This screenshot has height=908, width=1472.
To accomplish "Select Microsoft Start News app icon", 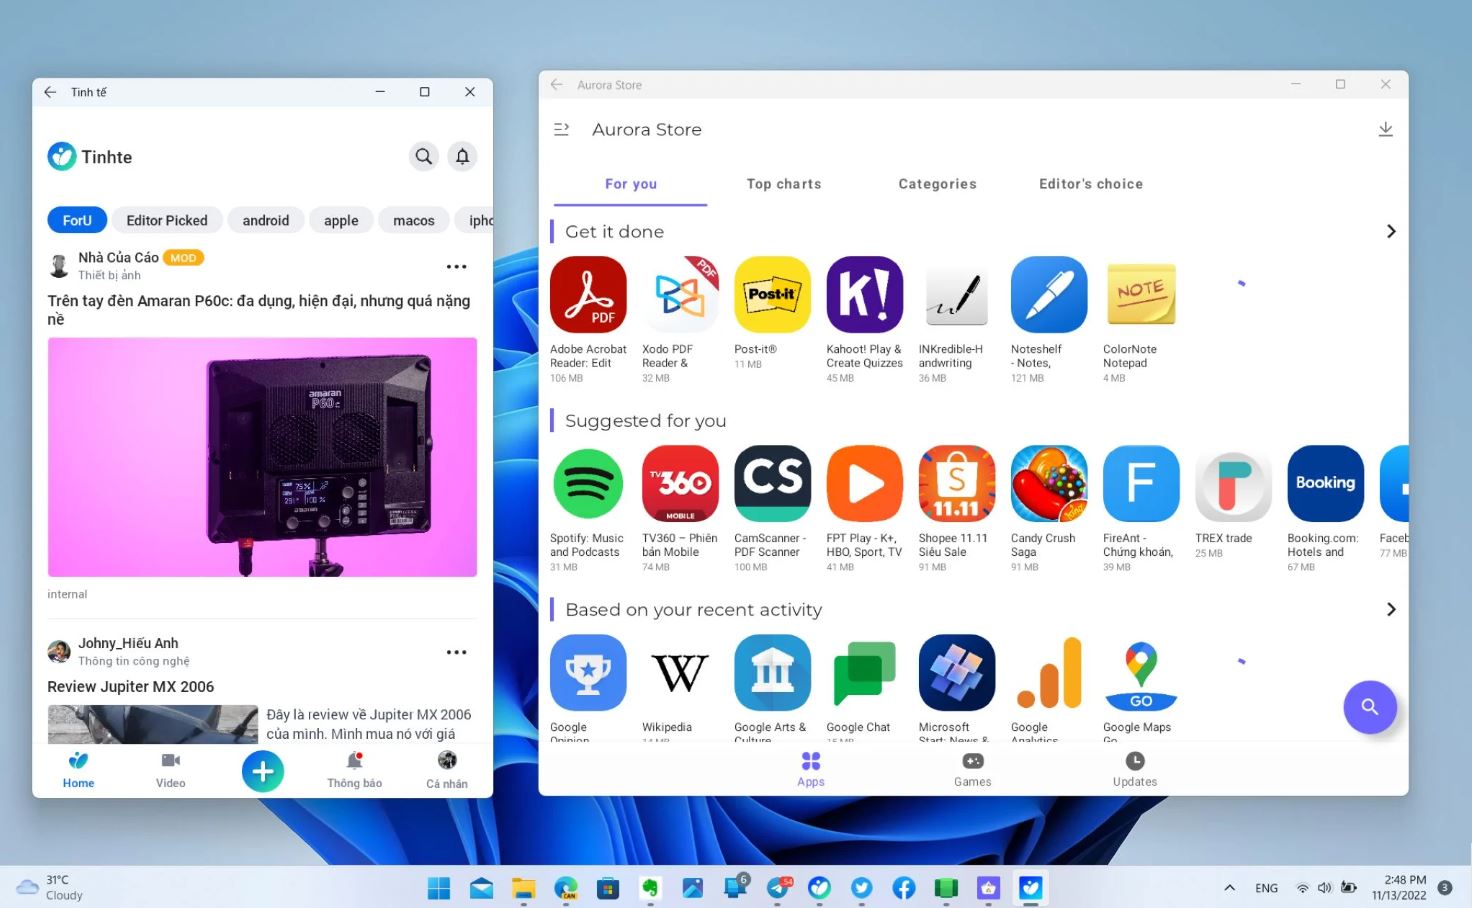I will [x=957, y=672].
